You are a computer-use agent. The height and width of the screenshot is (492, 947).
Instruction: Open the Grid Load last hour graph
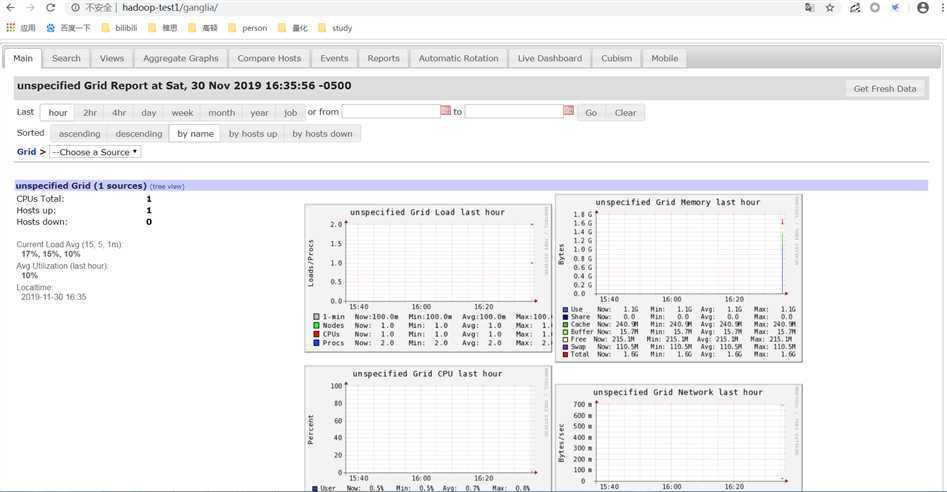pyautogui.click(x=428, y=278)
